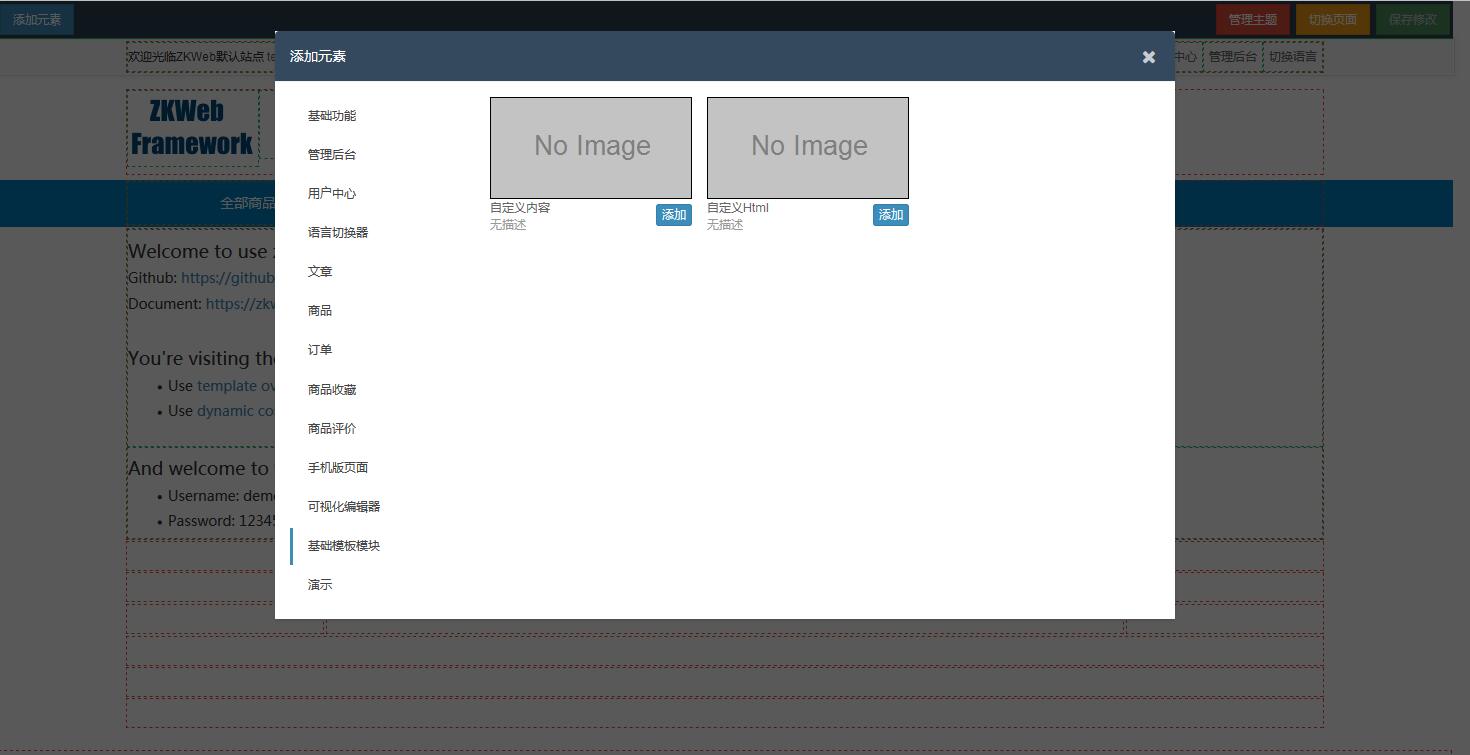Open the 商品收藏 category

tap(332, 390)
